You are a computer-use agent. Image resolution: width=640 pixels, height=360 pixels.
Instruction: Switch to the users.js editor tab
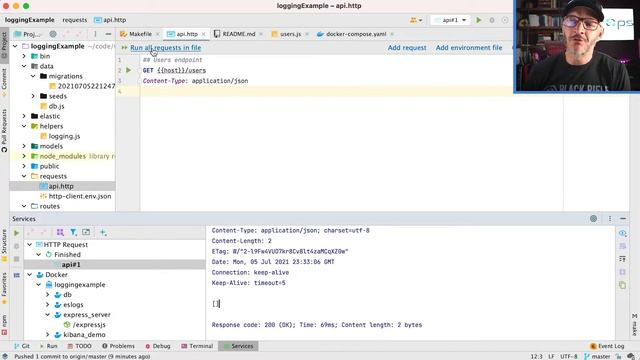pyautogui.click(x=291, y=34)
